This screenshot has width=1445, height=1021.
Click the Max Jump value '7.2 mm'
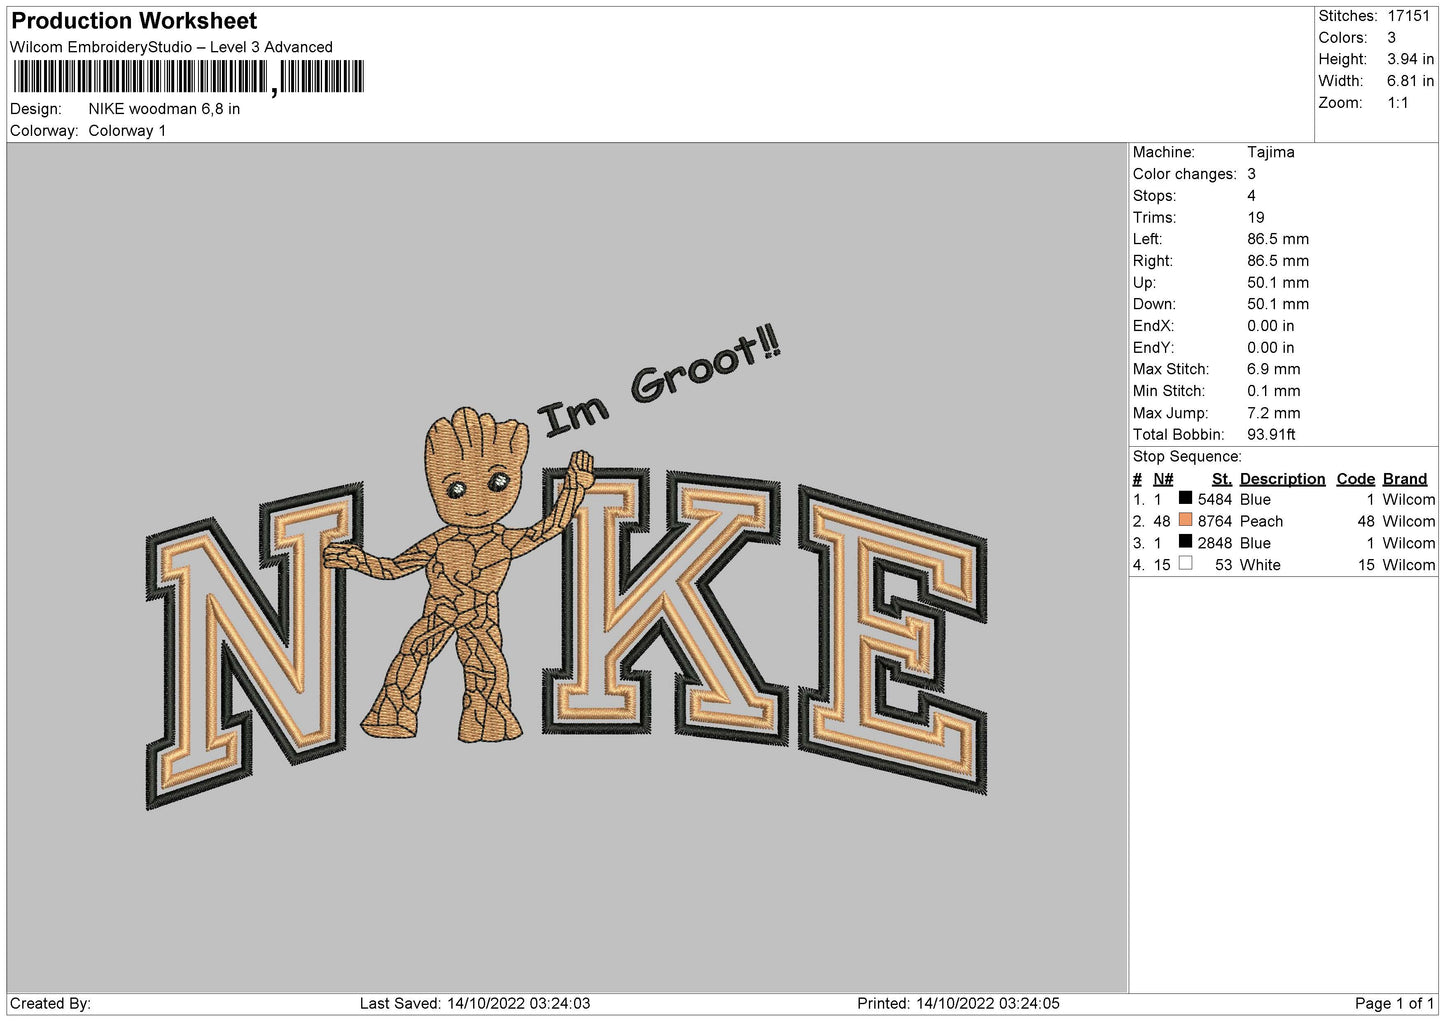(1274, 413)
